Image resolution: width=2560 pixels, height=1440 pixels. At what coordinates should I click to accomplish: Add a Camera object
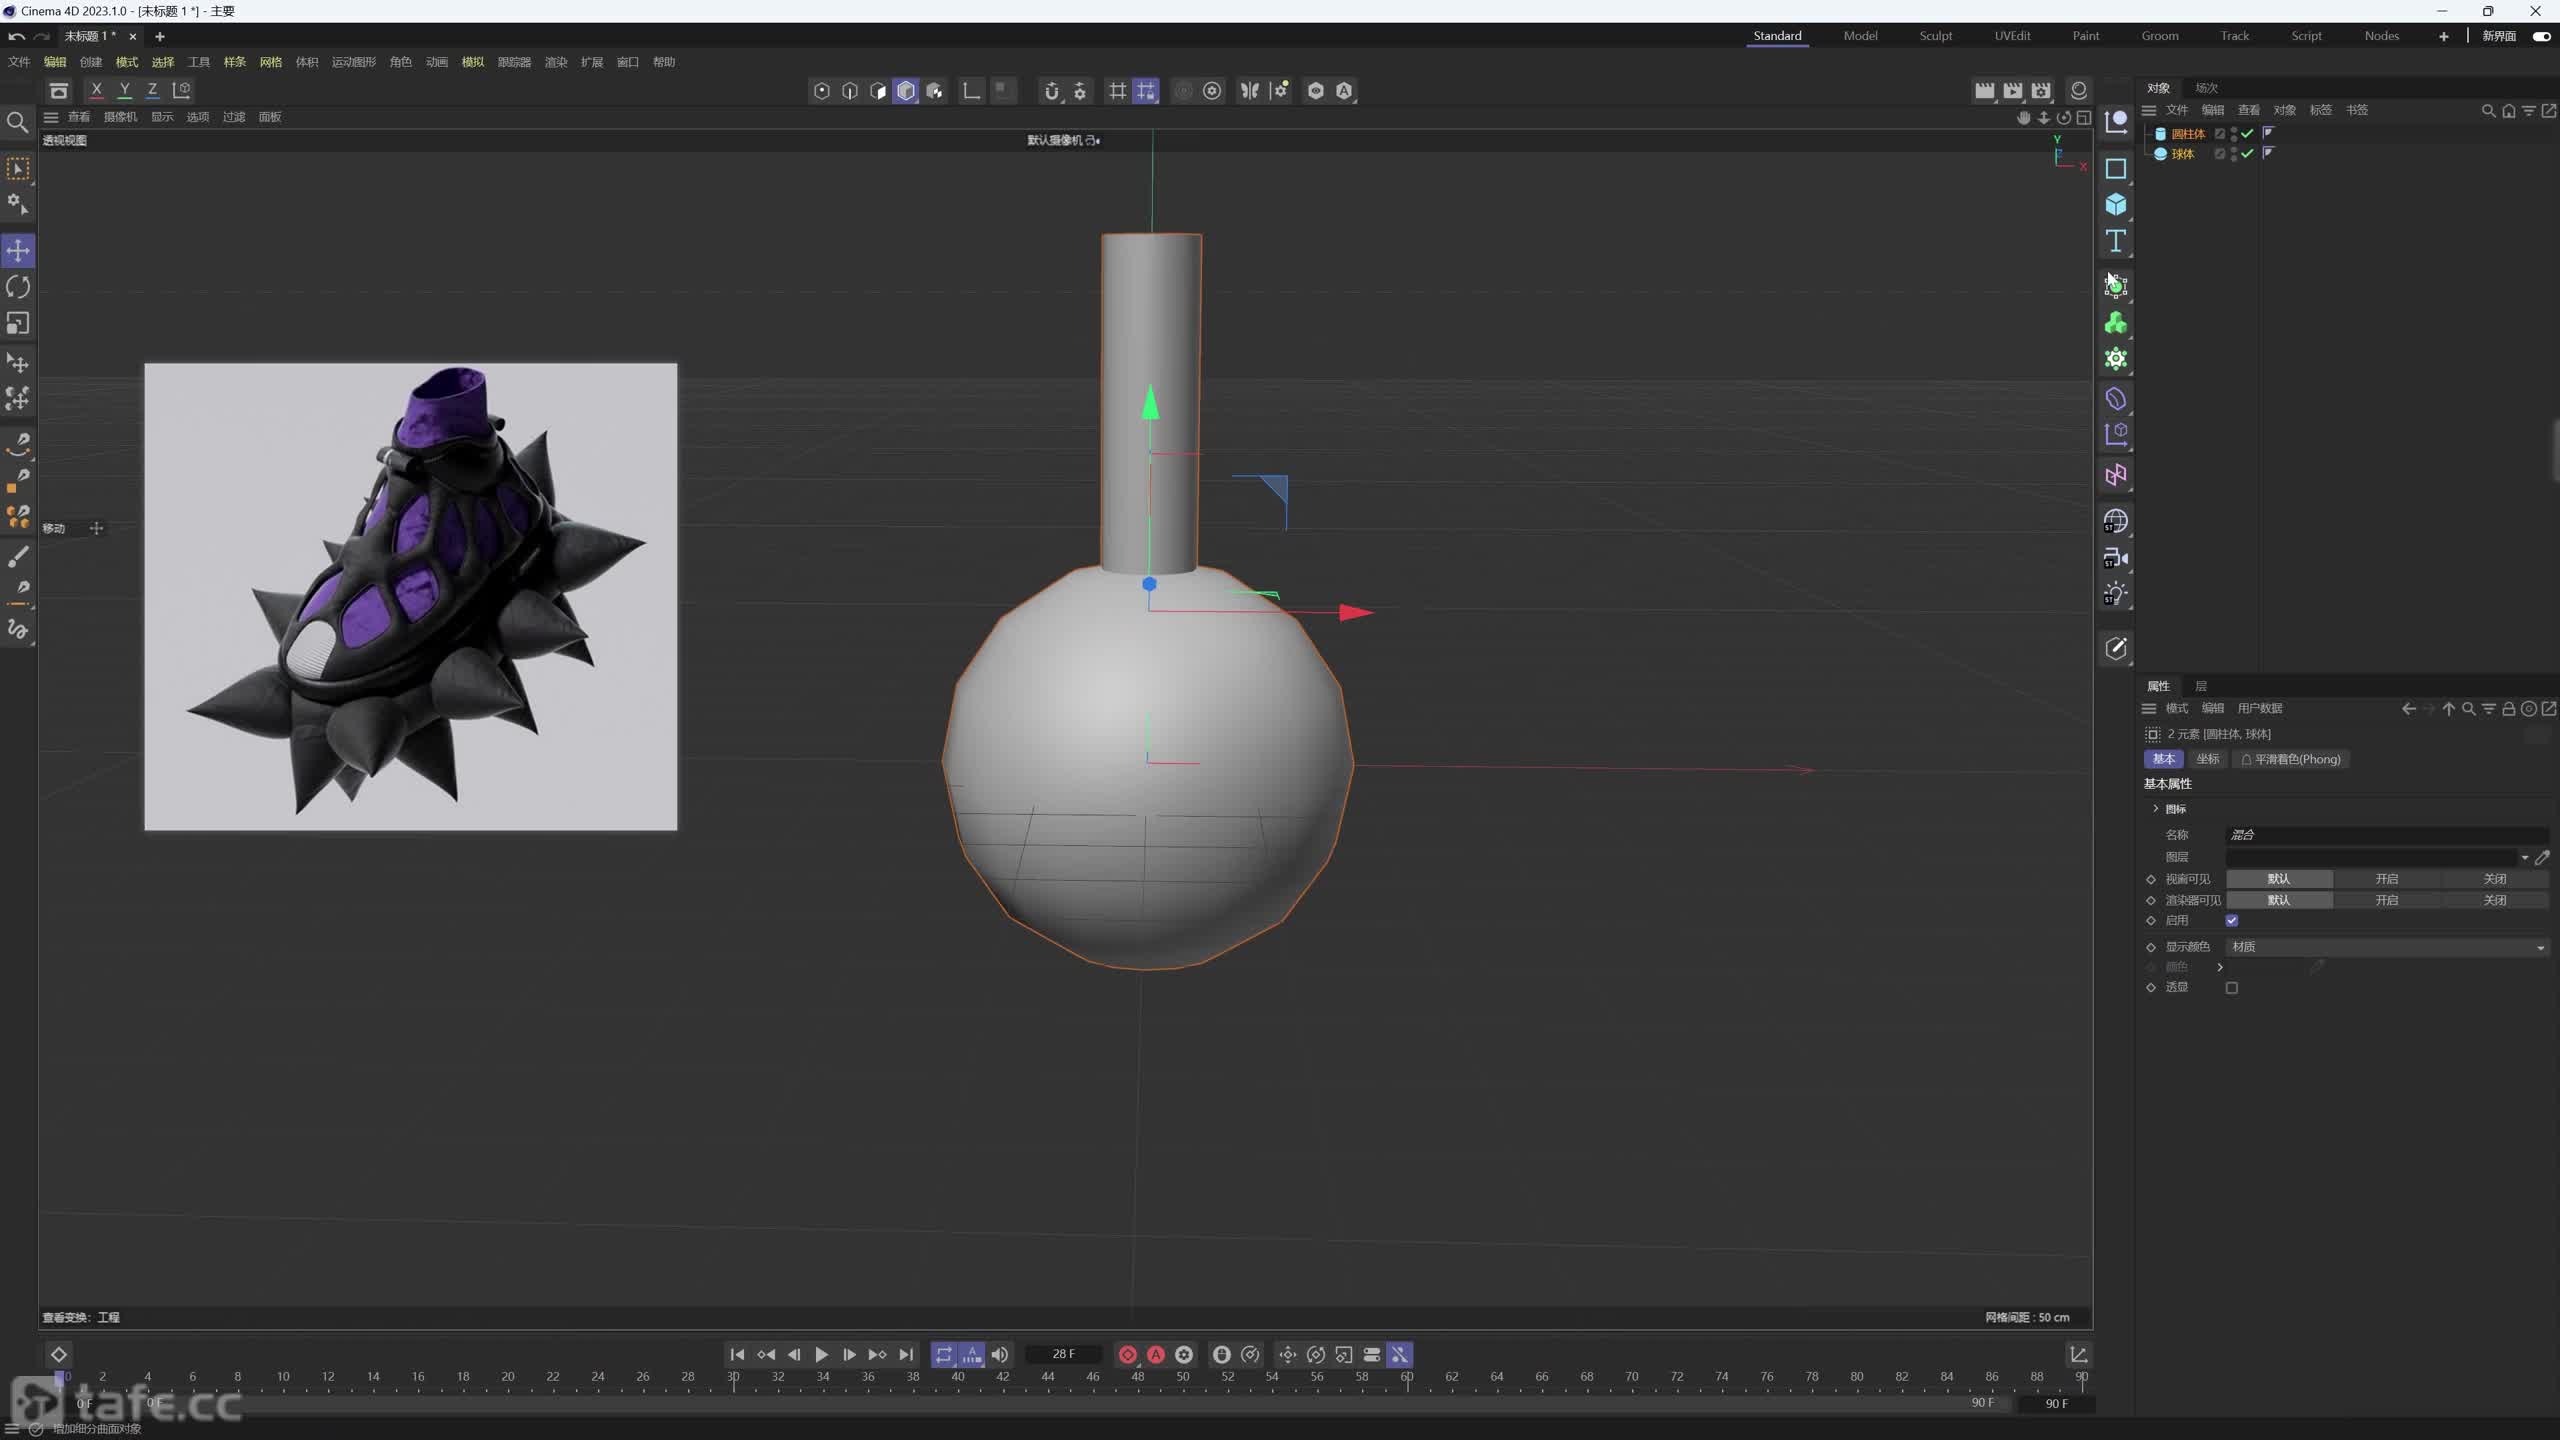tap(2115, 559)
